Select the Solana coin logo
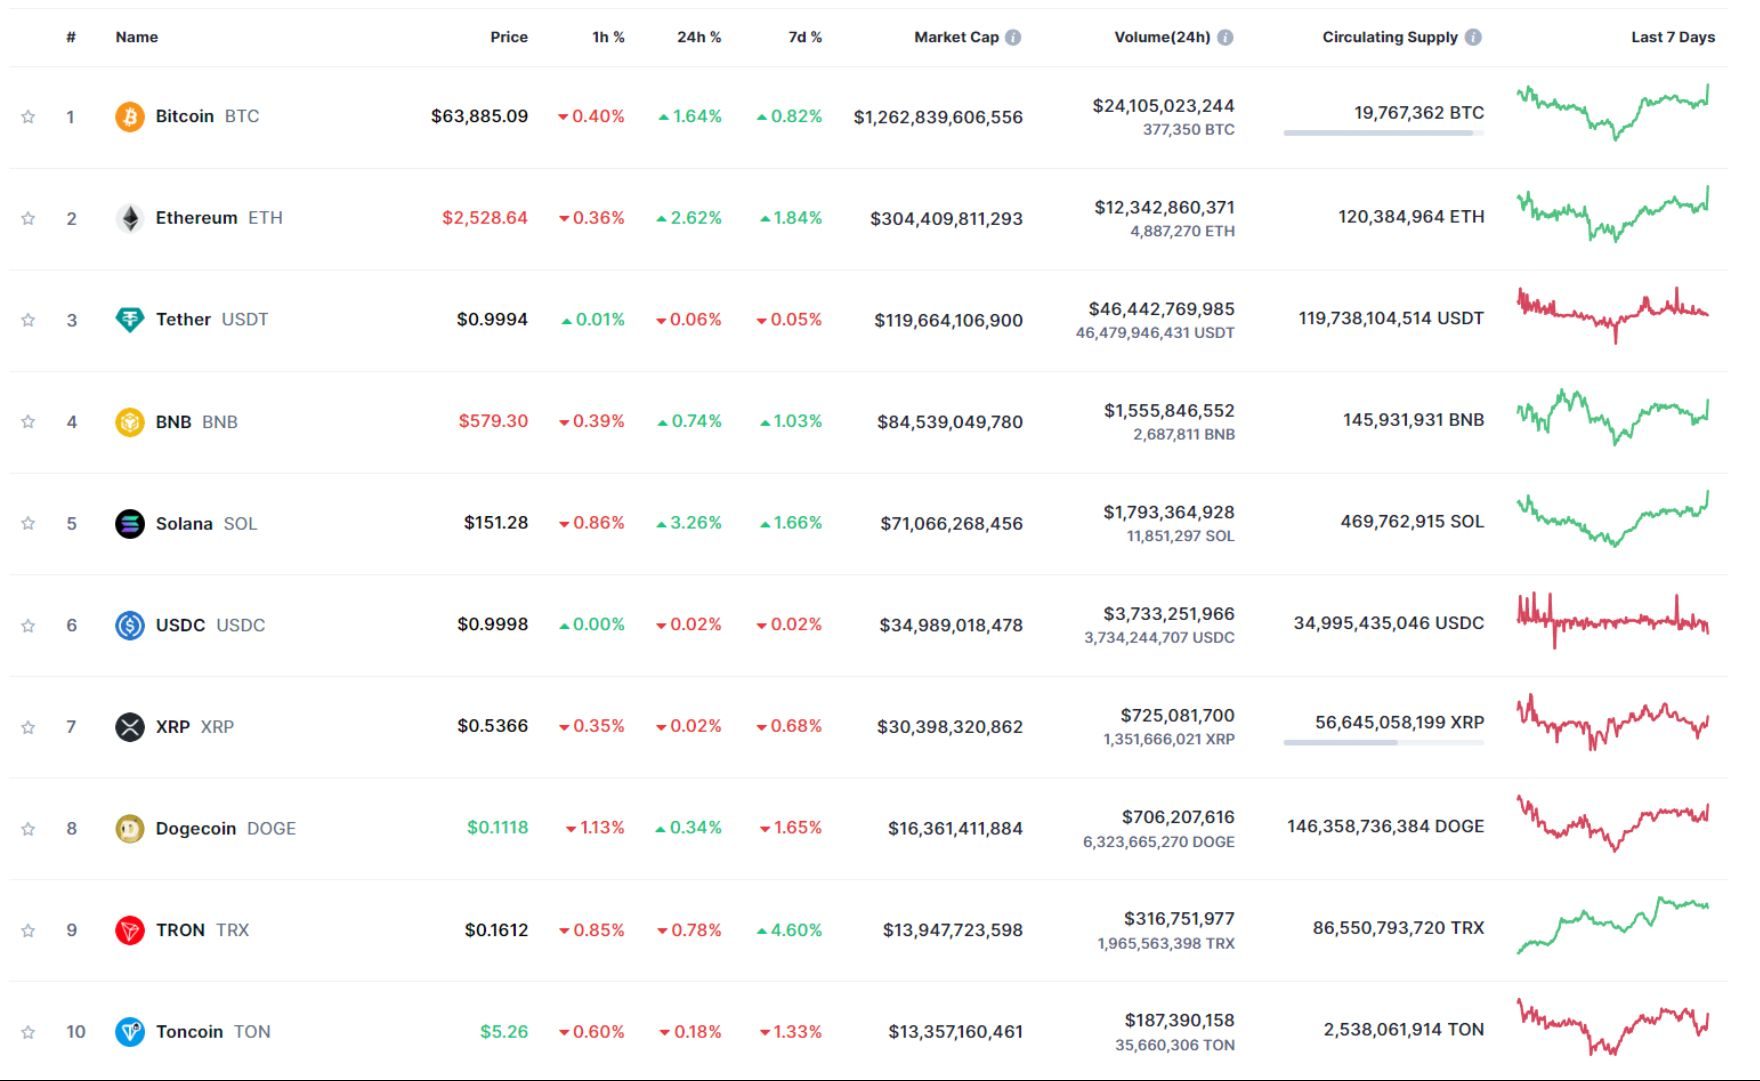Viewport: 1760px width, 1081px height. coord(129,523)
